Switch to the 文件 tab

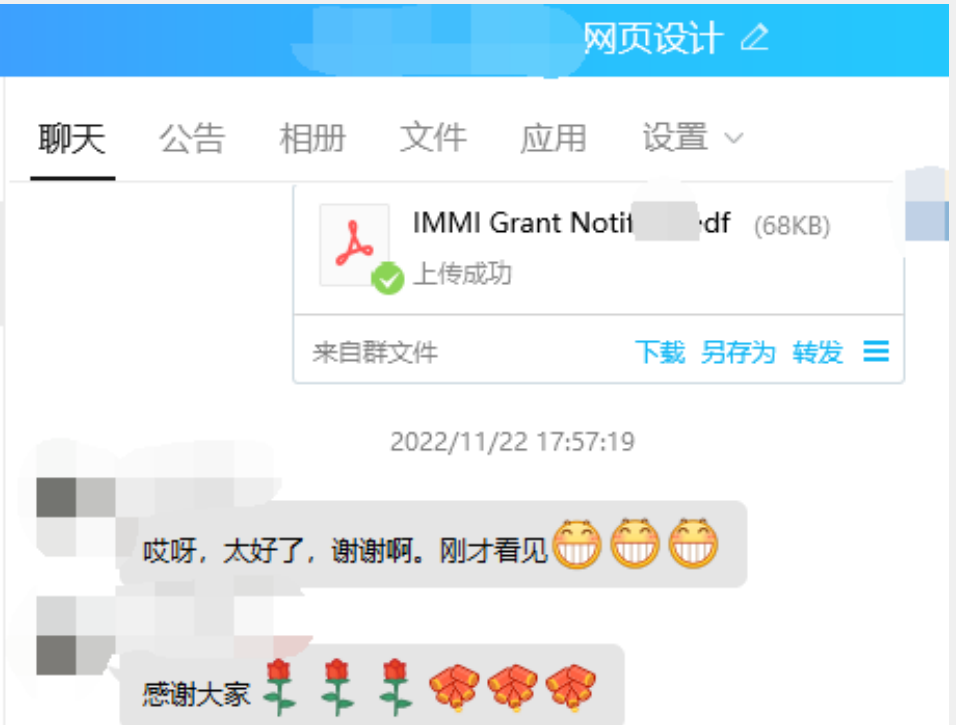(433, 138)
